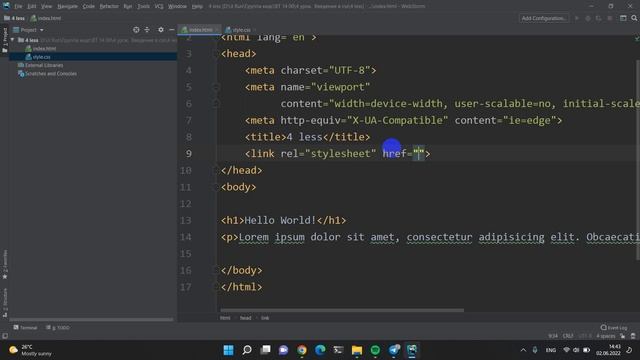This screenshot has height=360, width=640.
Task: Click index.html breadcrumb in navigation bar
Action: pos(46,18)
